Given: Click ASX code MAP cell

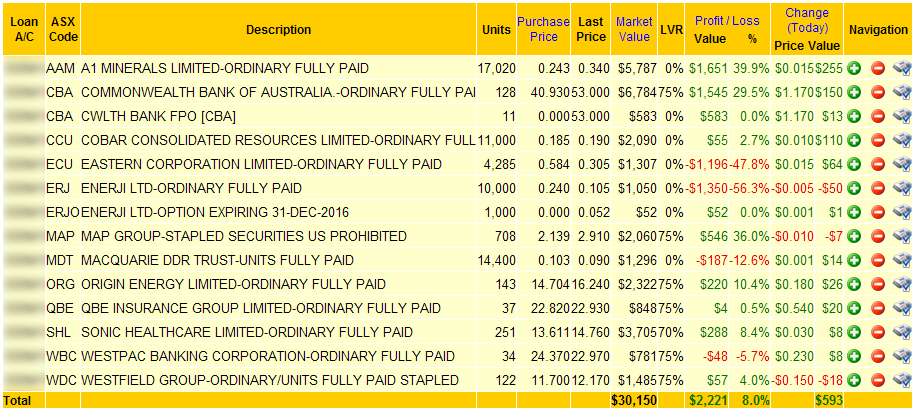Looking at the screenshot, I should pos(61,236).
